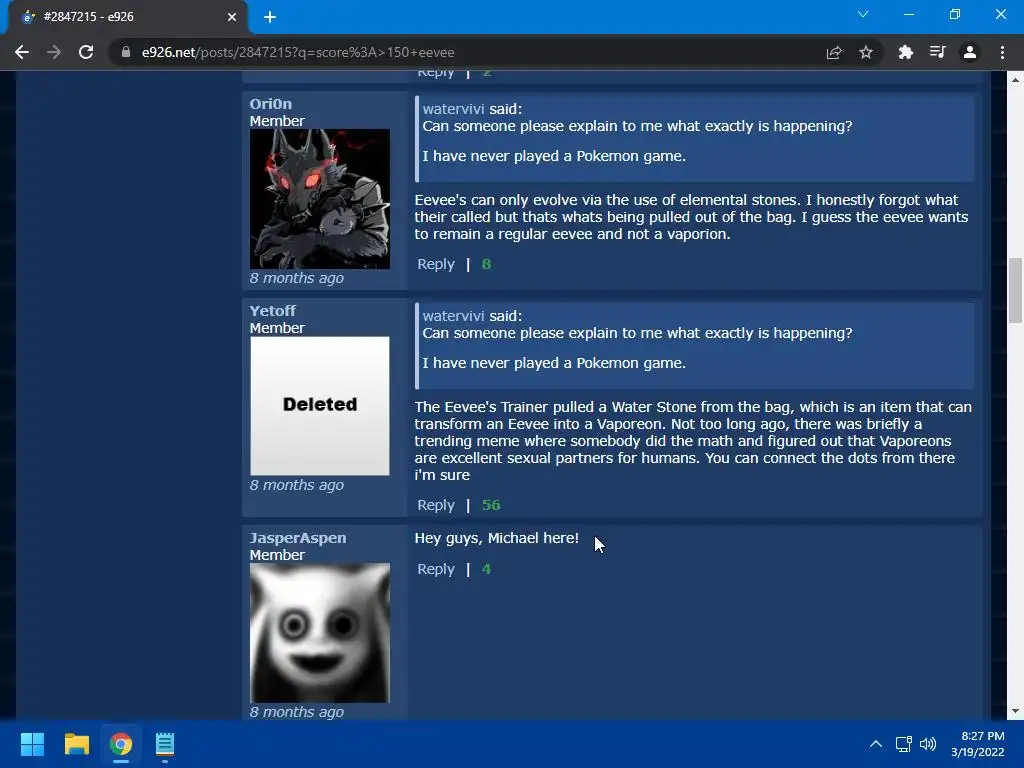Reload the current page

(x=86, y=52)
